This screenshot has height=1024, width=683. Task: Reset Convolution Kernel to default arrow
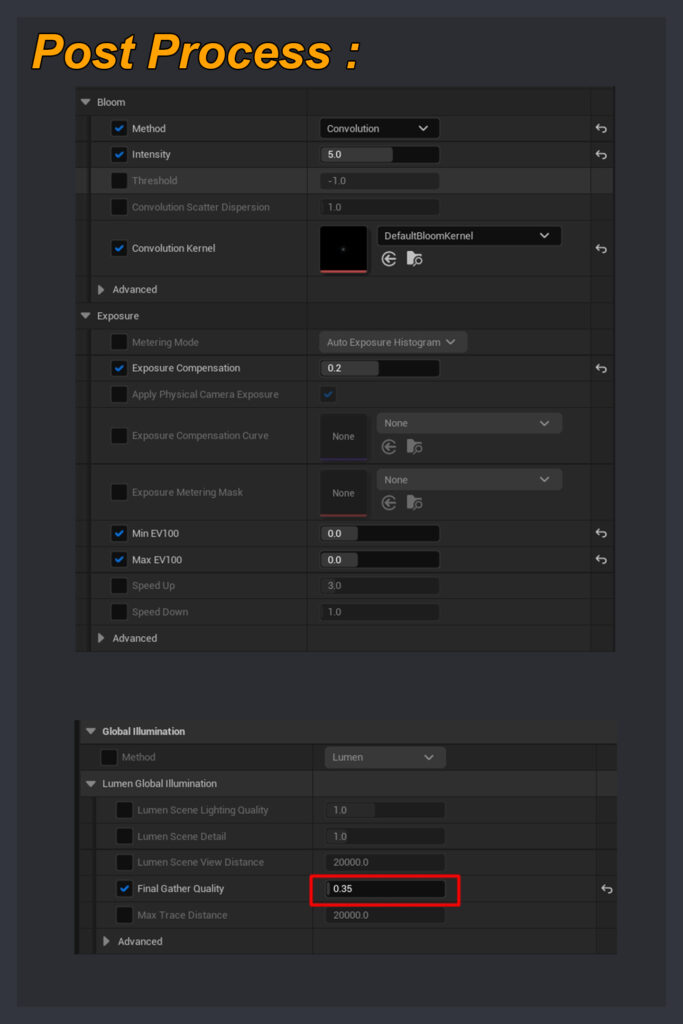point(601,249)
